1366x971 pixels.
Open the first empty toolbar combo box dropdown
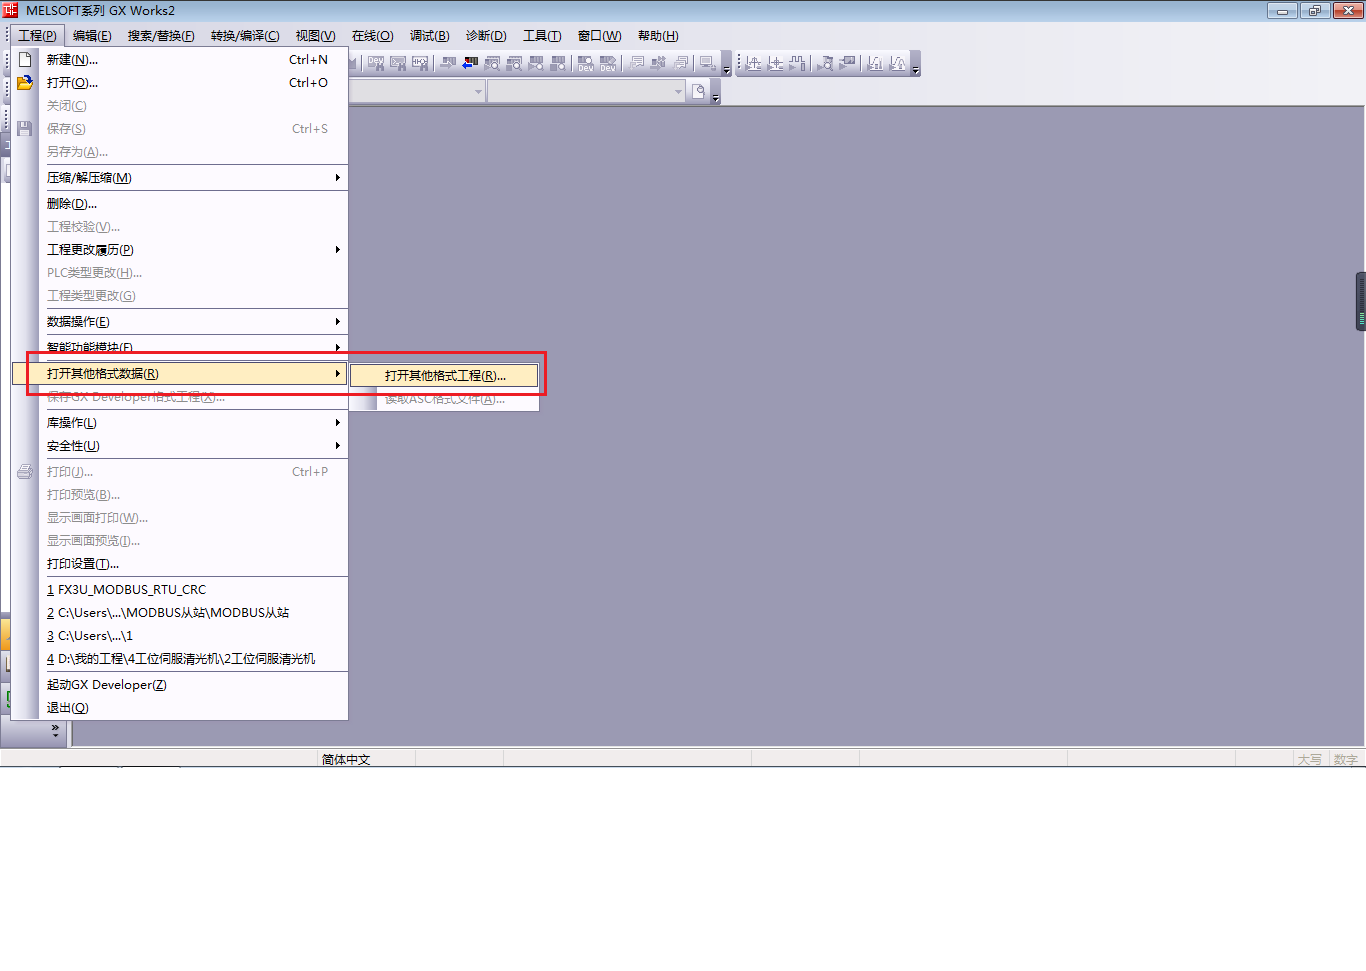pos(478,92)
